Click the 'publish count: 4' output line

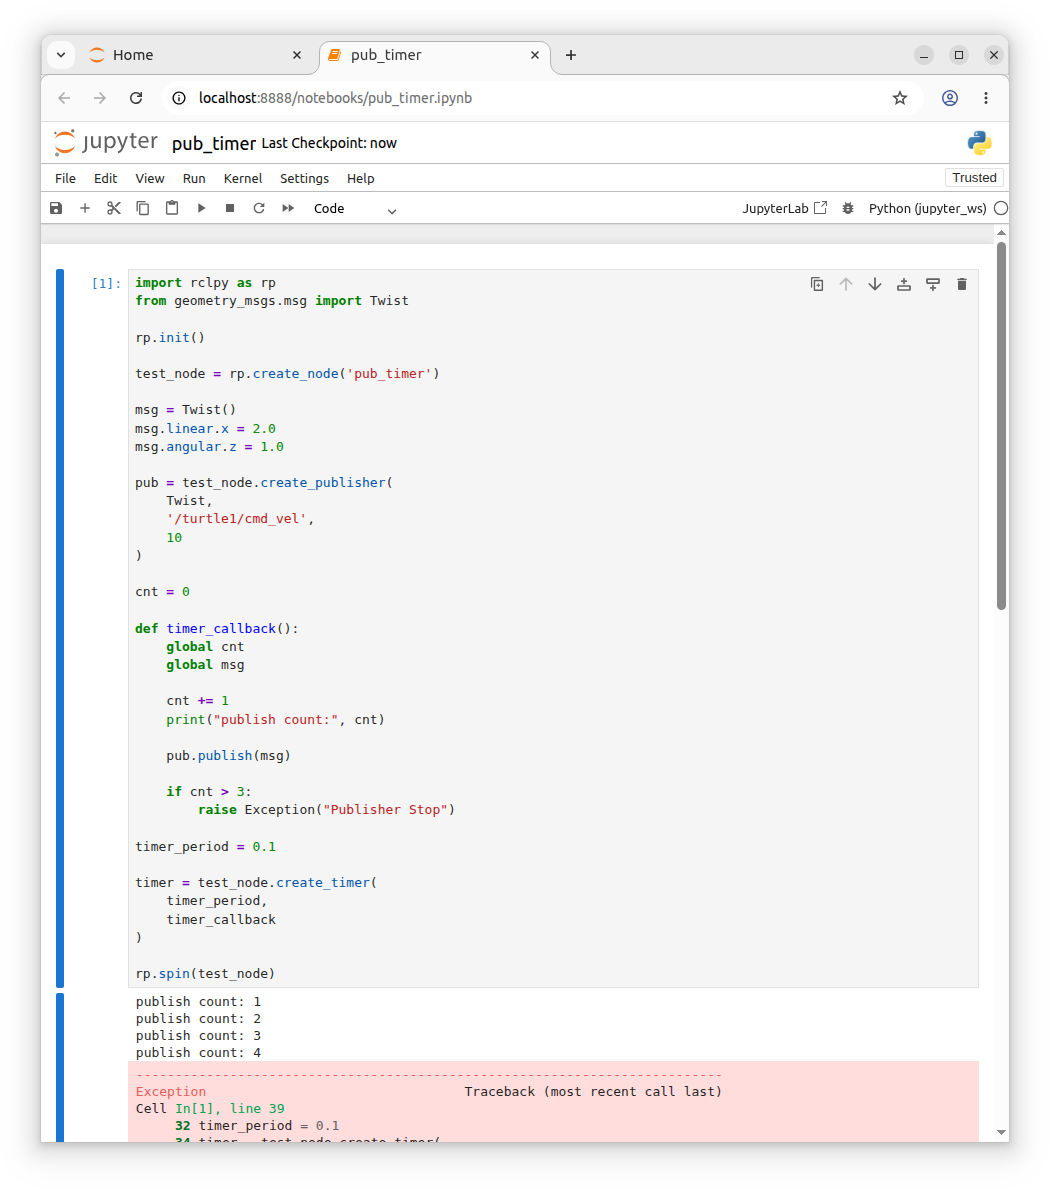198,1053
